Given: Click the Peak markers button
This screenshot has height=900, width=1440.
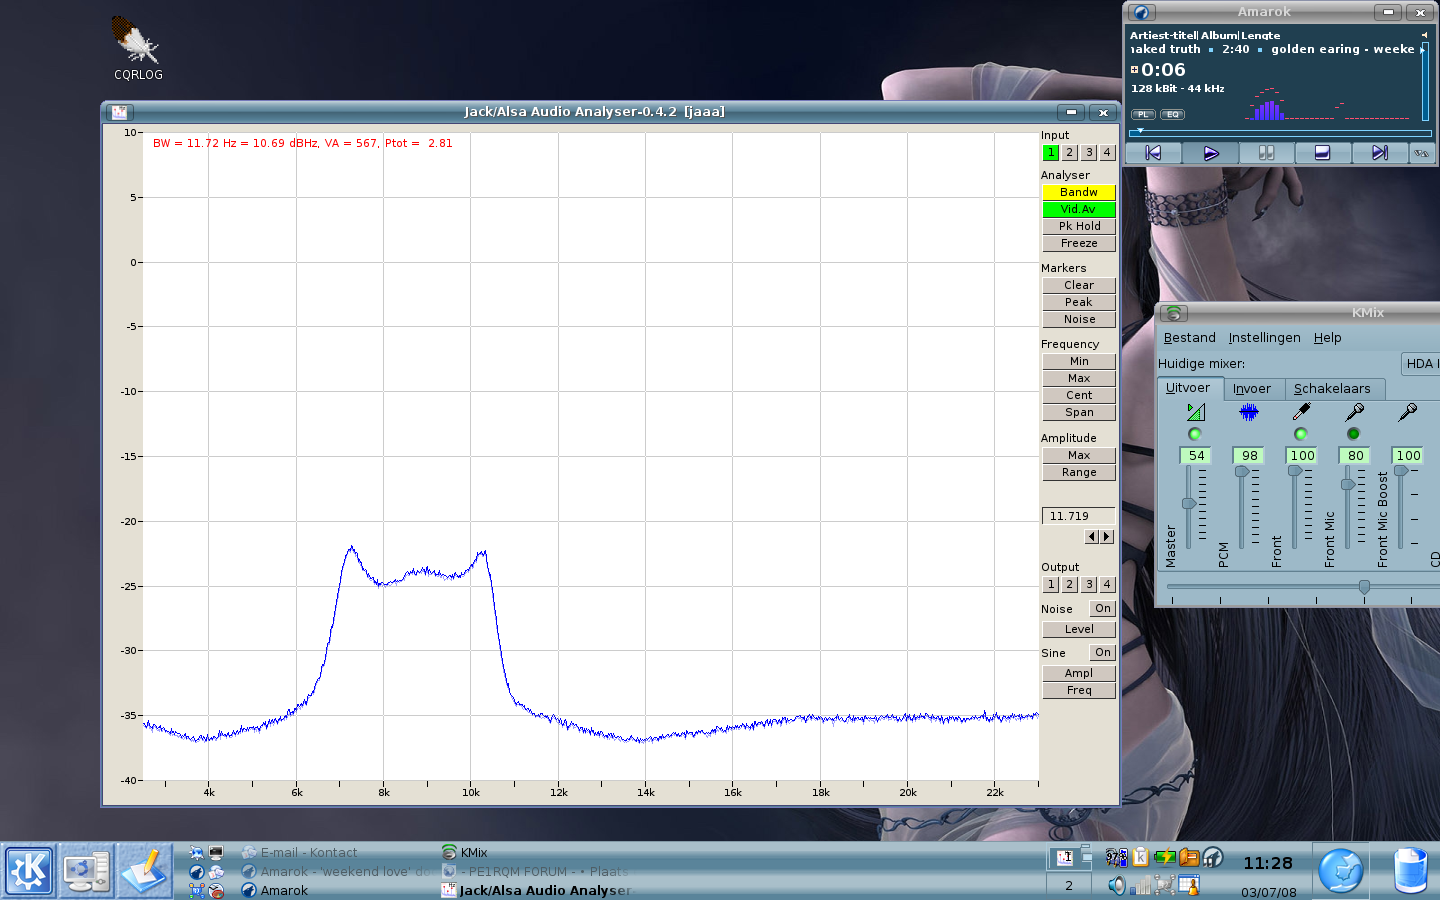Looking at the screenshot, I should [x=1079, y=303].
